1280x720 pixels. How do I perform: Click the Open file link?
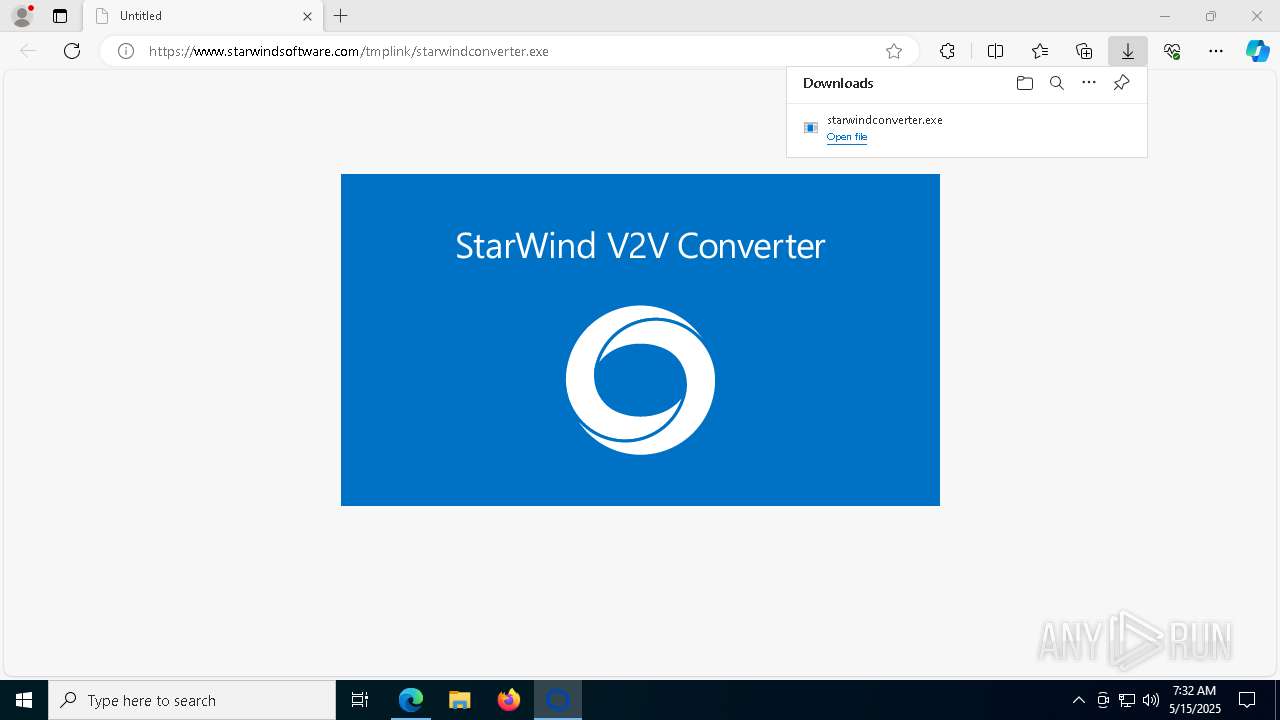point(847,137)
